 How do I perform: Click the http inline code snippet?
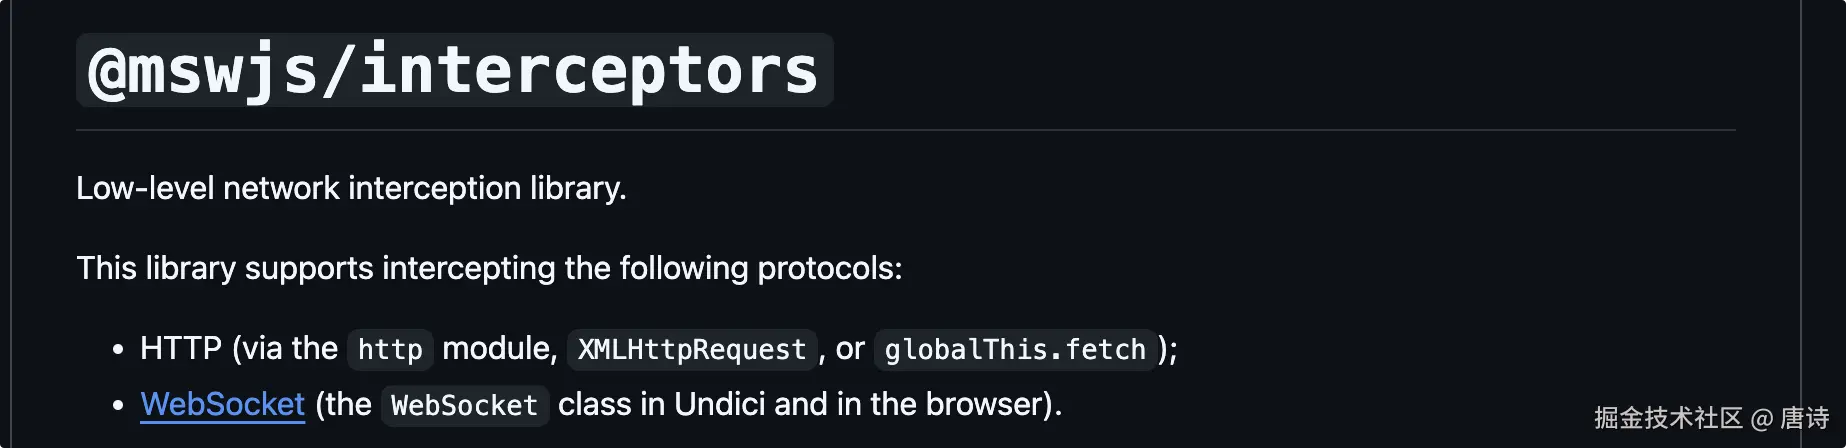tap(390, 349)
